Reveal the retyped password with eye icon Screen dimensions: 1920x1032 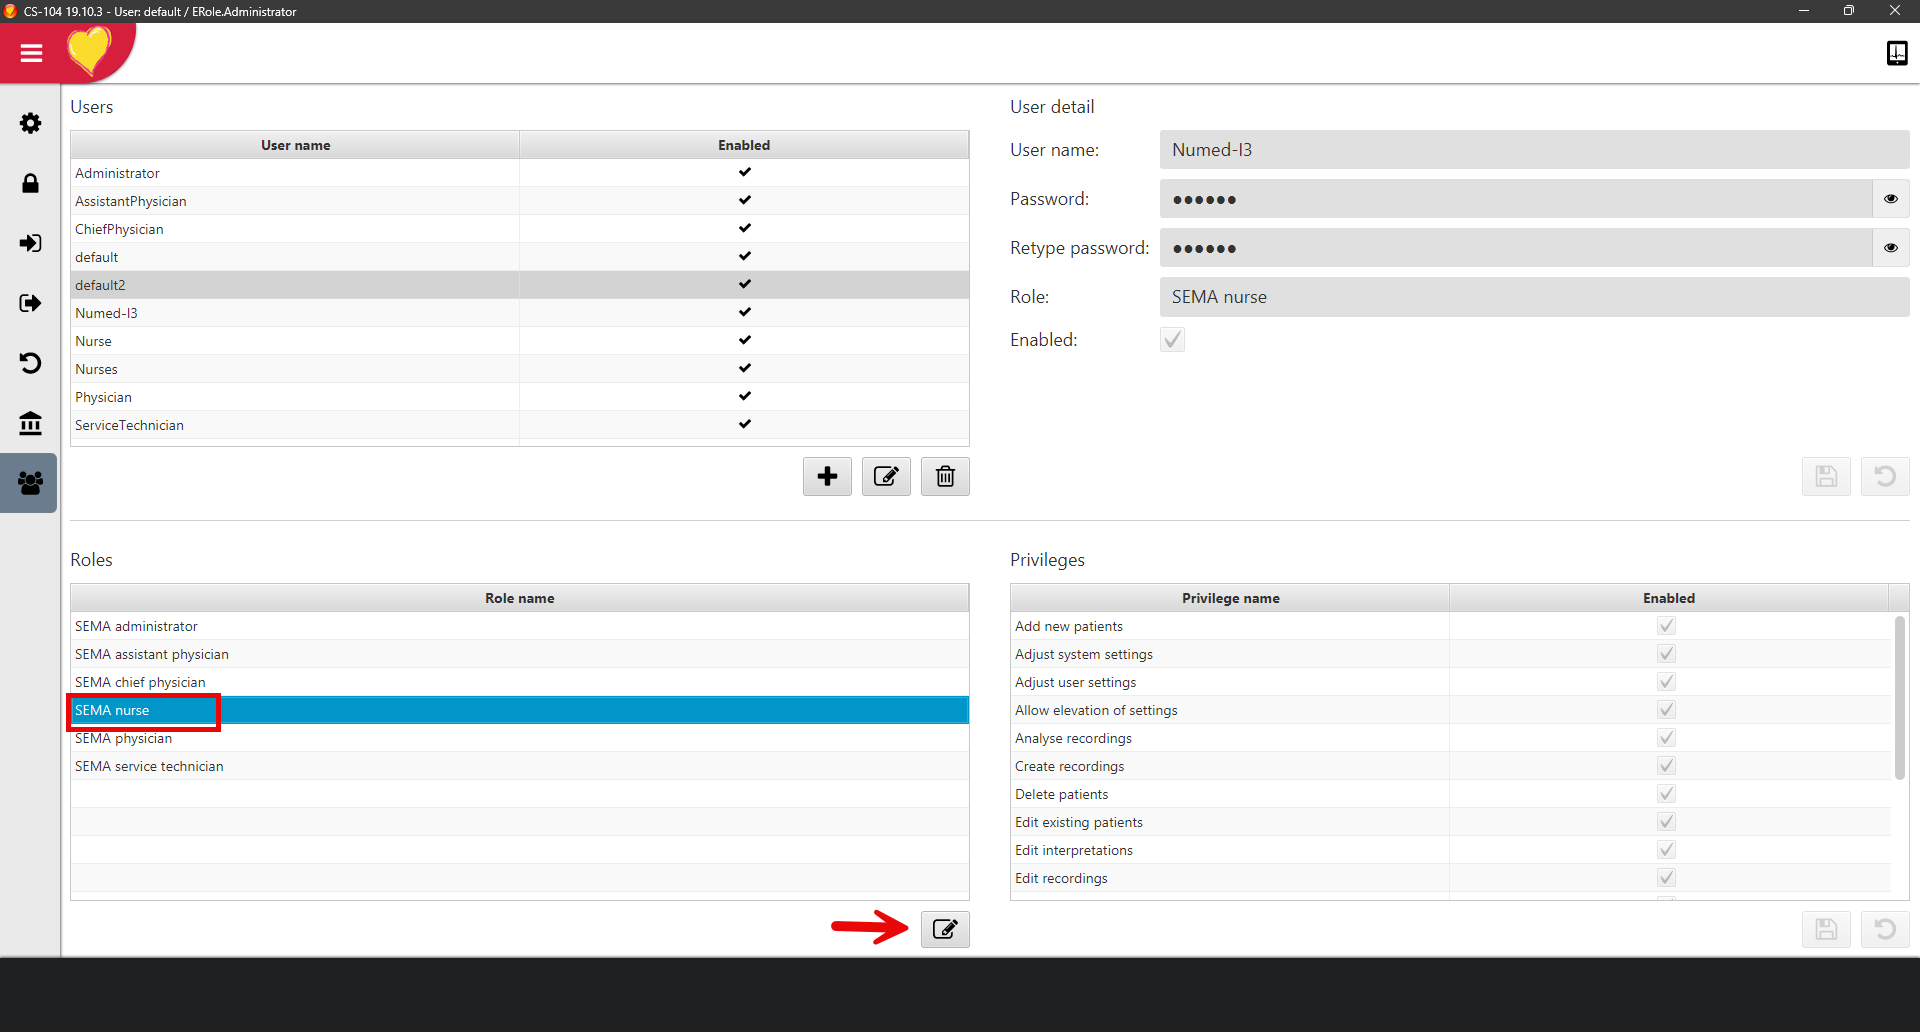point(1890,248)
